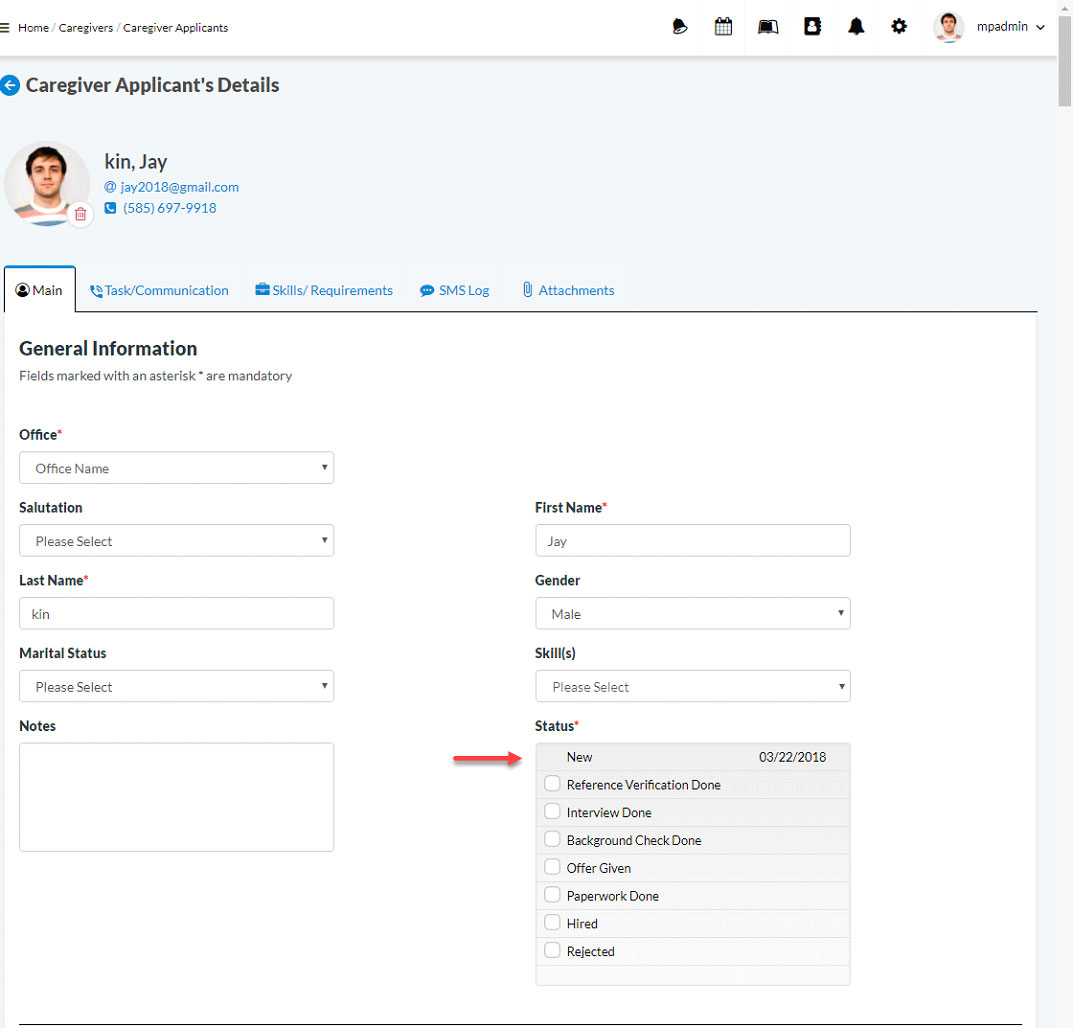This screenshot has width=1073, height=1028.
Task: Open the Marital Status dropdown
Action: [x=176, y=687]
